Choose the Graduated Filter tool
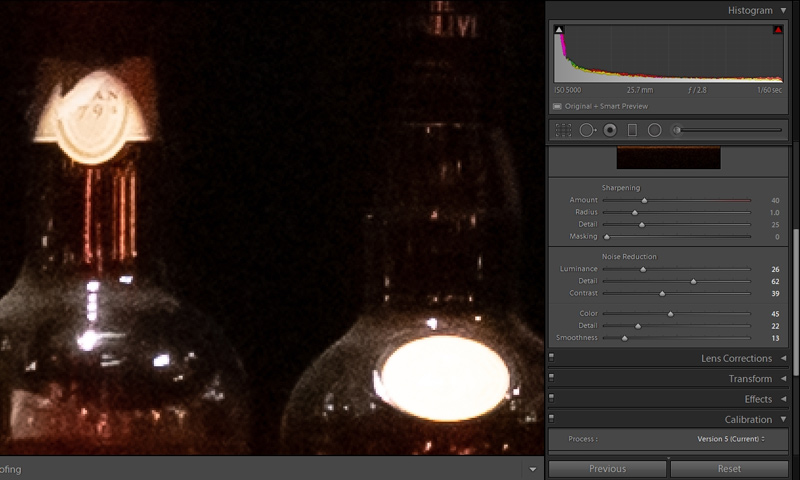Screen dimensions: 800x480 (632, 130)
